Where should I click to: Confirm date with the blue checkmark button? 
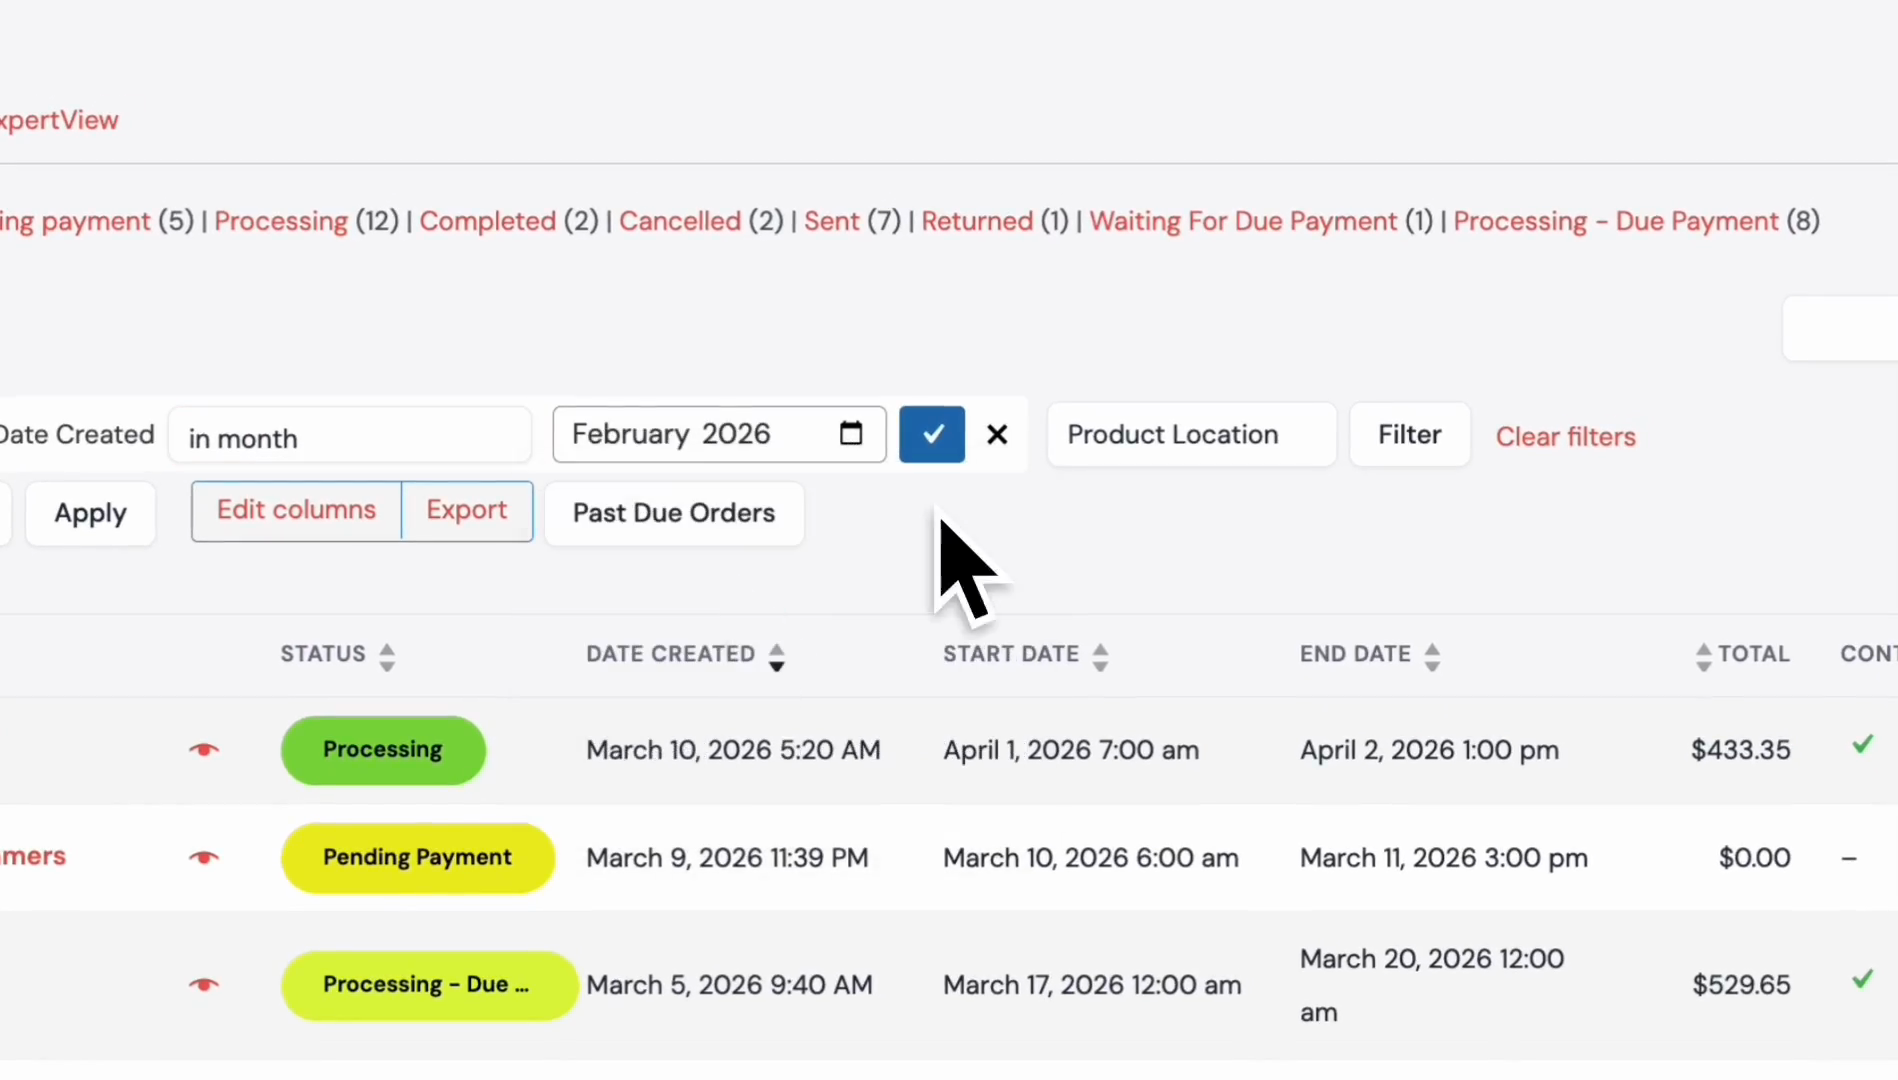pyautogui.click(x=932, y=434)
